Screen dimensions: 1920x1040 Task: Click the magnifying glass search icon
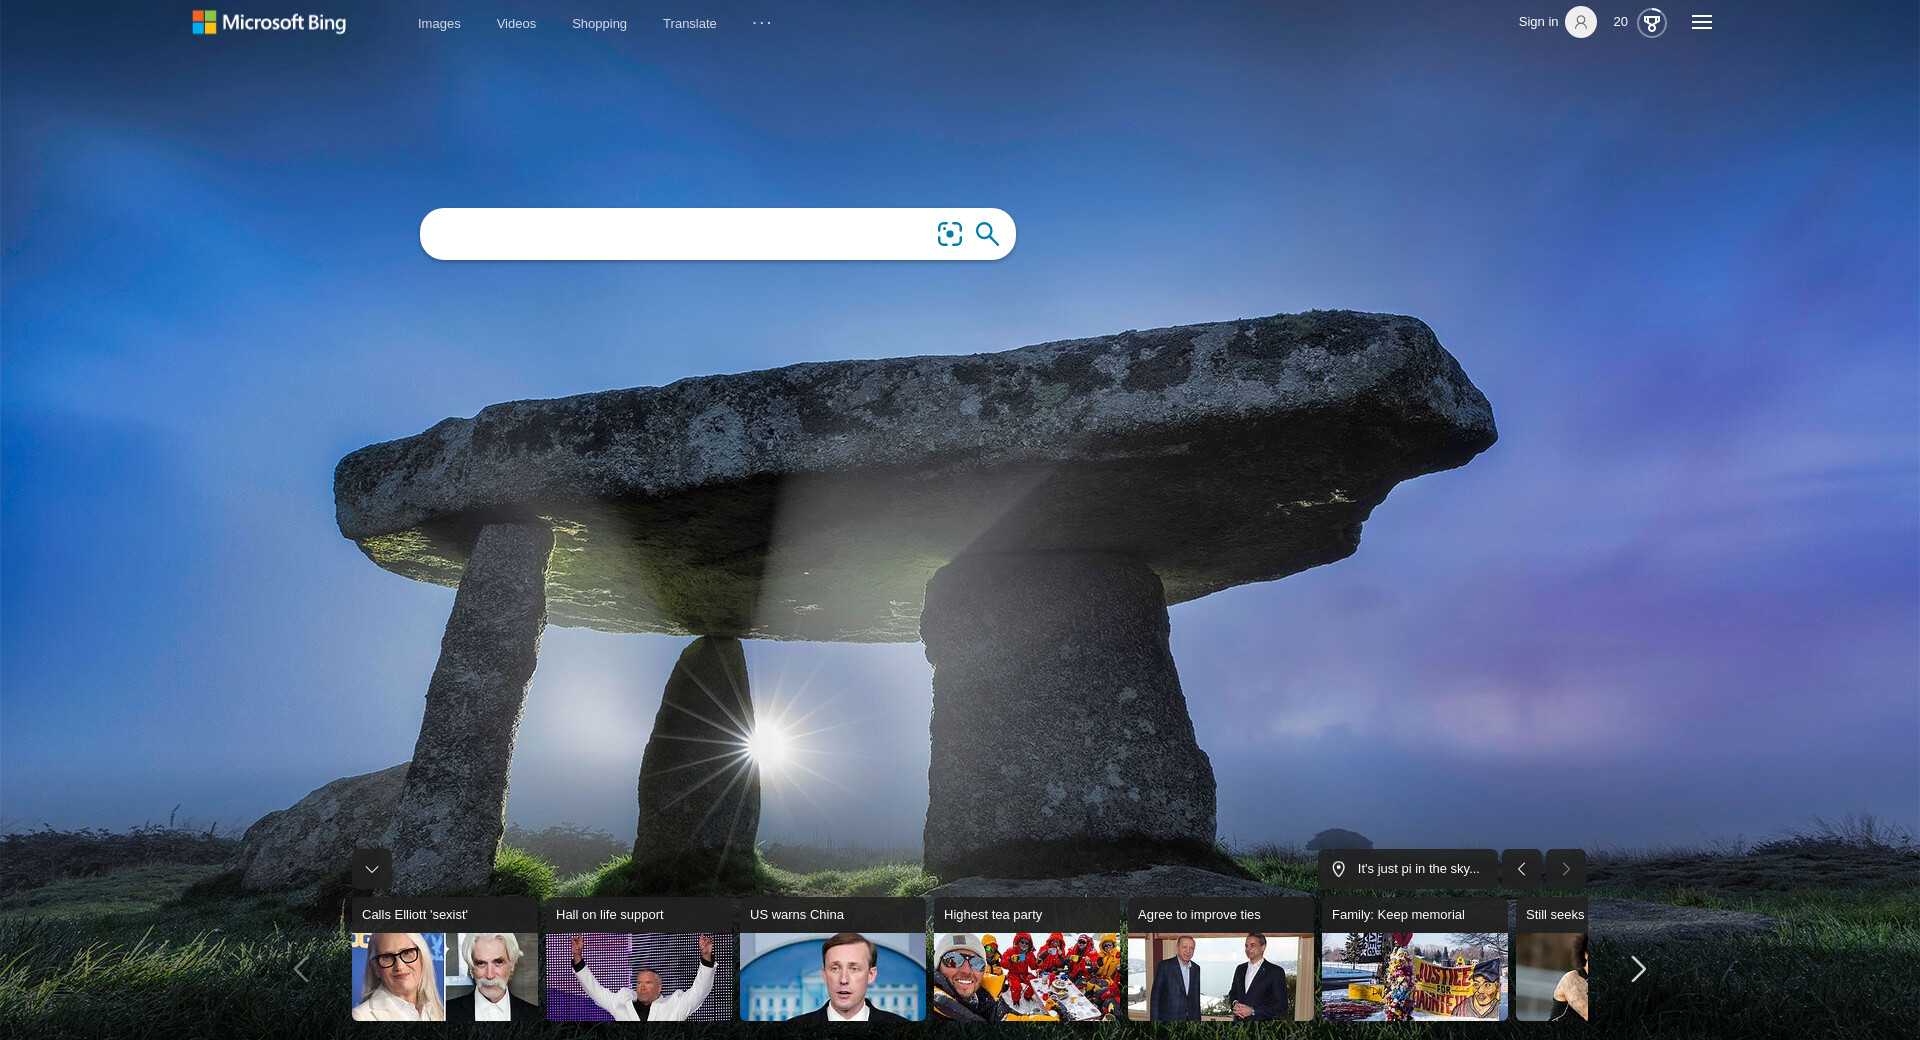tap(987, 234)
